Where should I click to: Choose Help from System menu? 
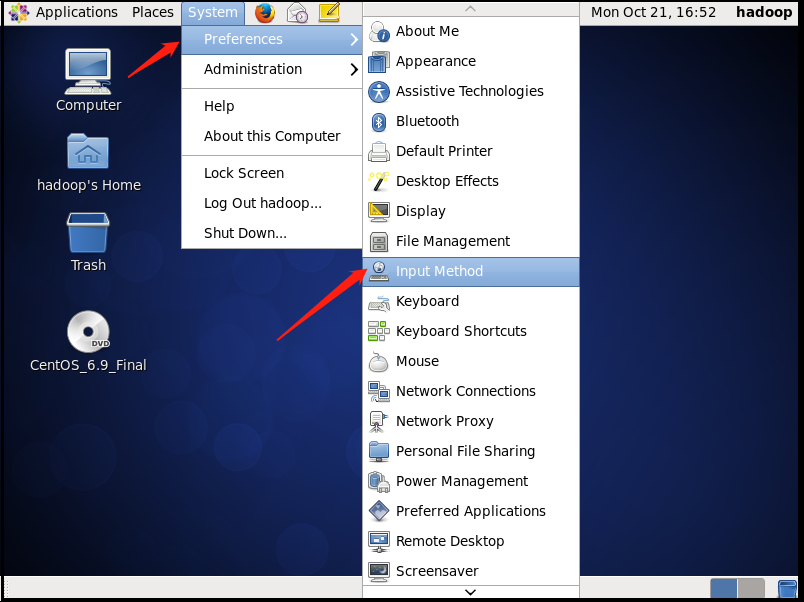click(272, 106)
